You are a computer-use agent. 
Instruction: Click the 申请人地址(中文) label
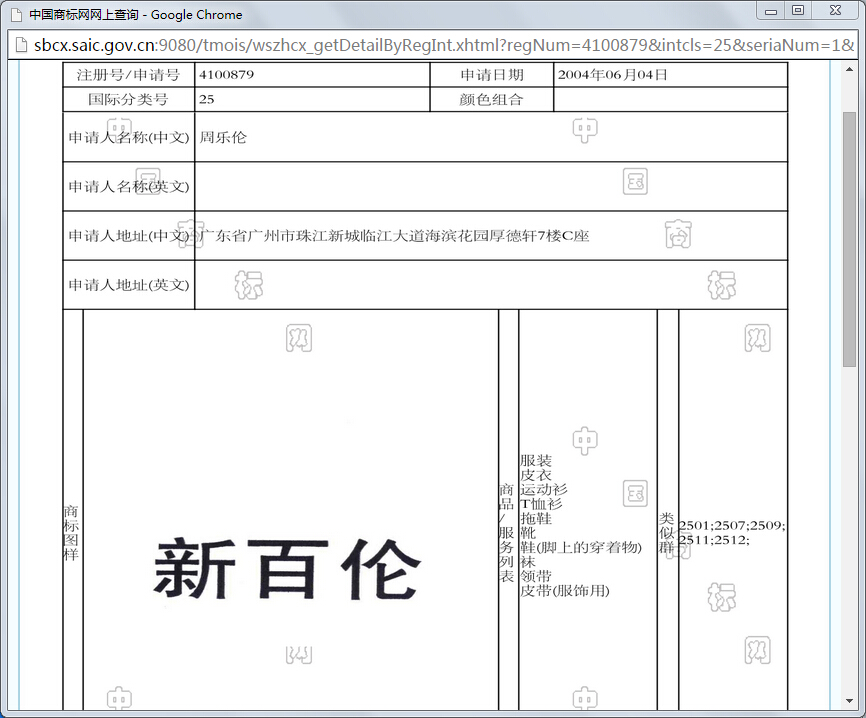click(129, 236)
